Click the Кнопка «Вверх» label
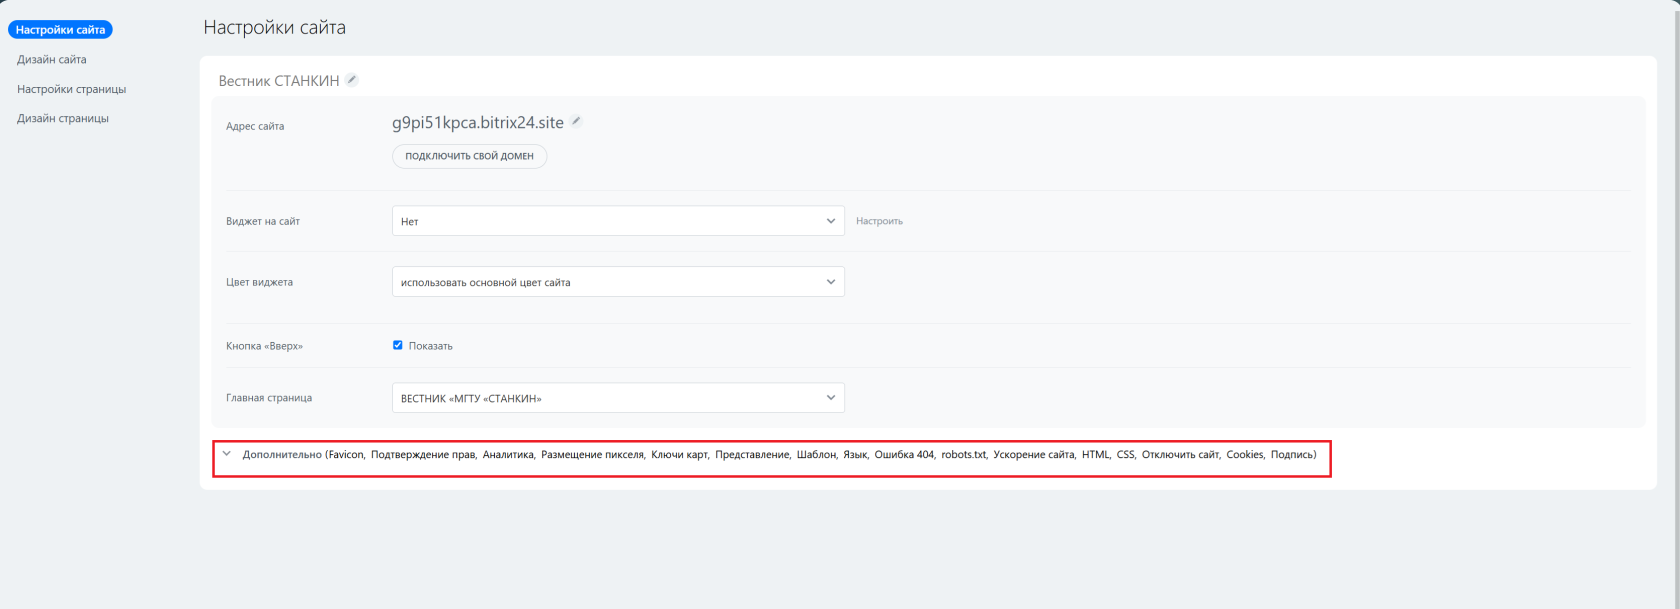 (264, 346)
